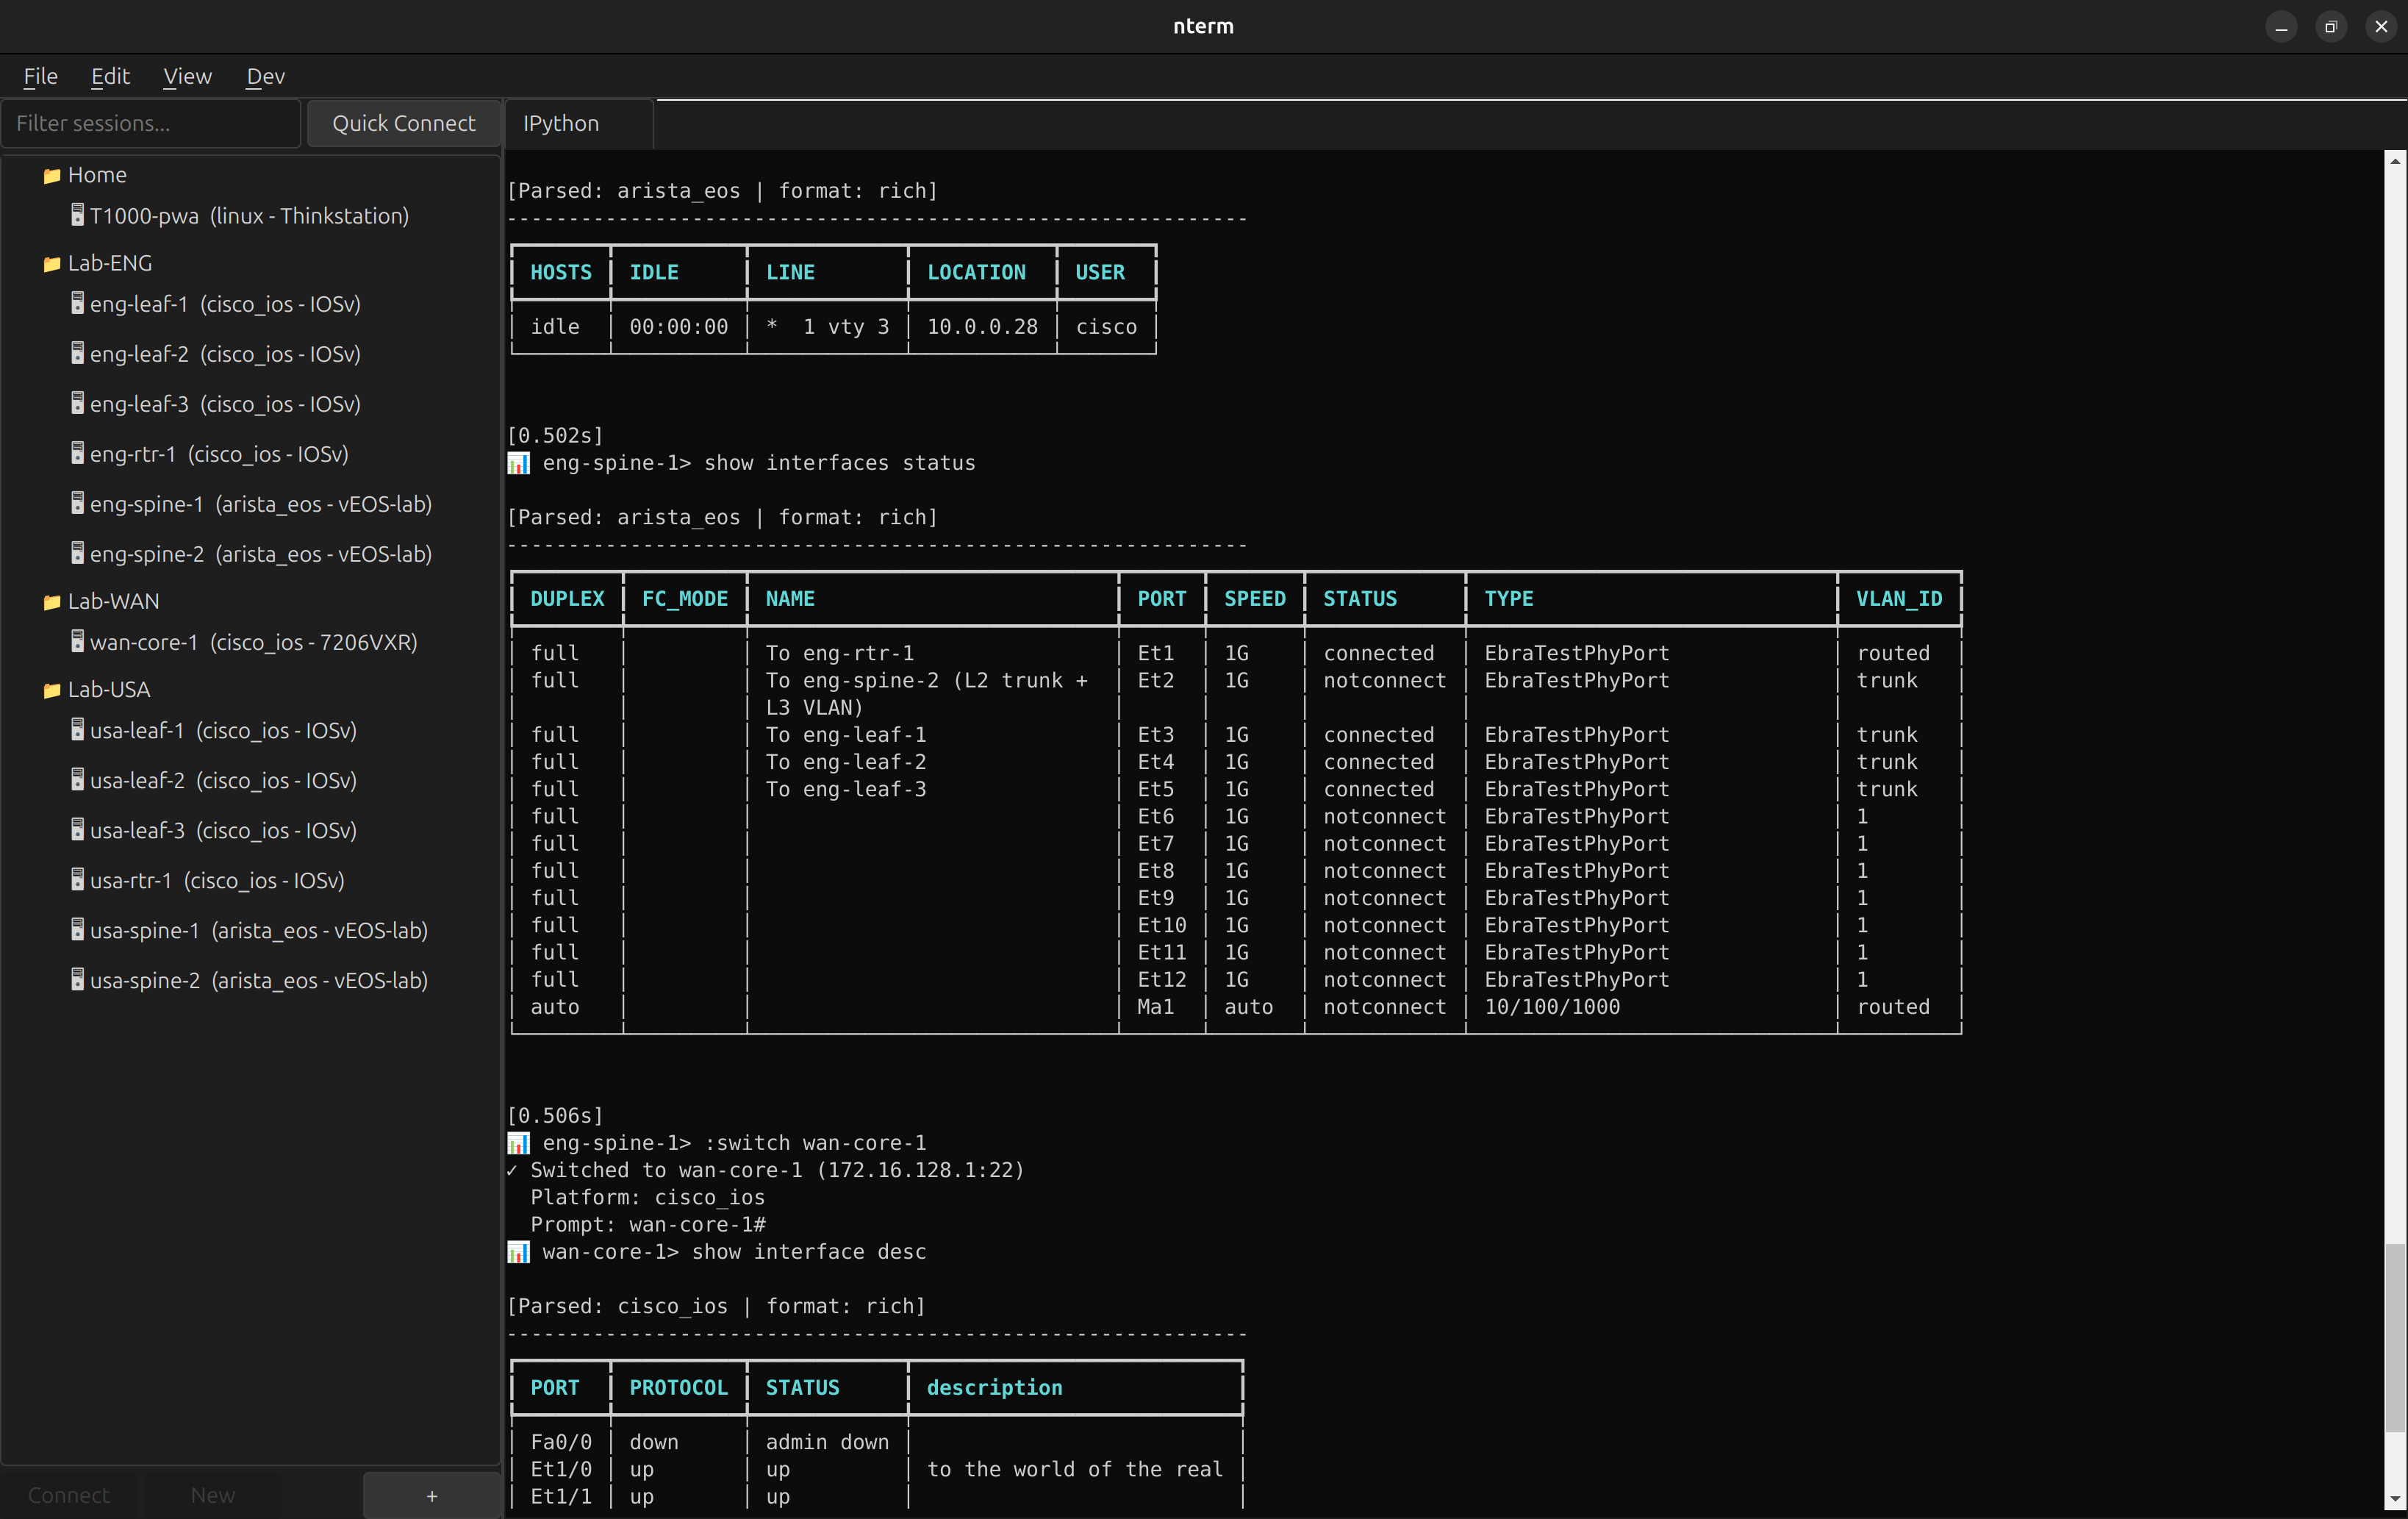Click the Lab-ENG folder icon
This screenshot has height=1519, width=2408.
[x=52, y=264]
